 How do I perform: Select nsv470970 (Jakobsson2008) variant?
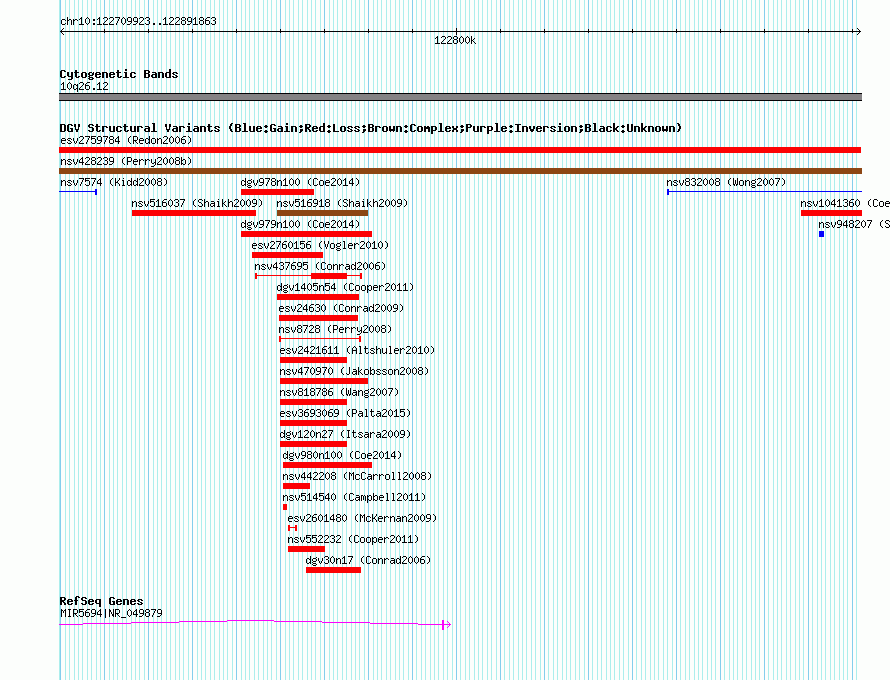[x=324, y=381]
